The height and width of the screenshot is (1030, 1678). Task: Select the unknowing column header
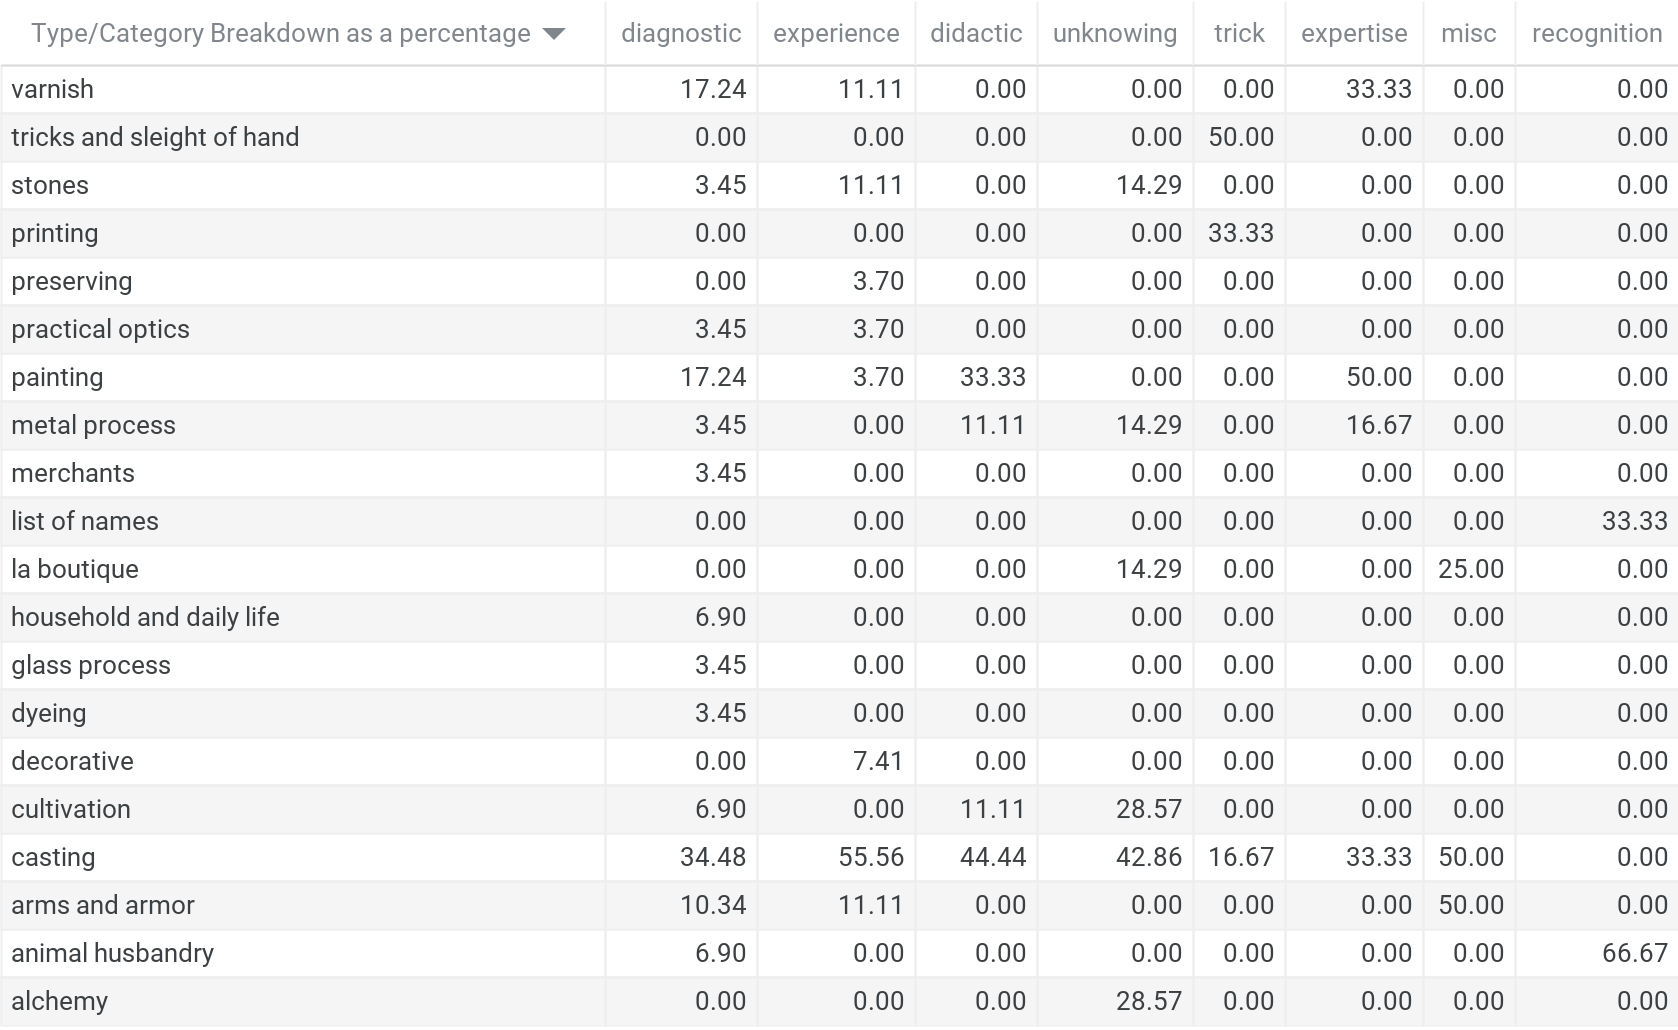coord(1115,33)
